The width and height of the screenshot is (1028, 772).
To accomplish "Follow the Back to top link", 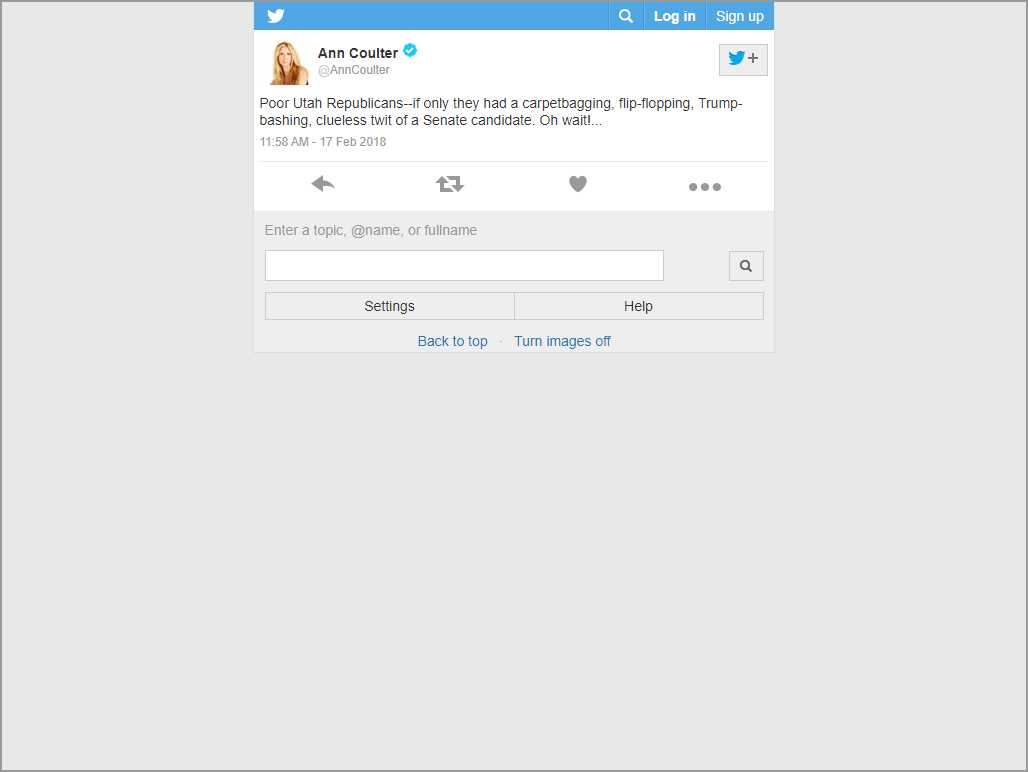I will click(x=452, y=341).
